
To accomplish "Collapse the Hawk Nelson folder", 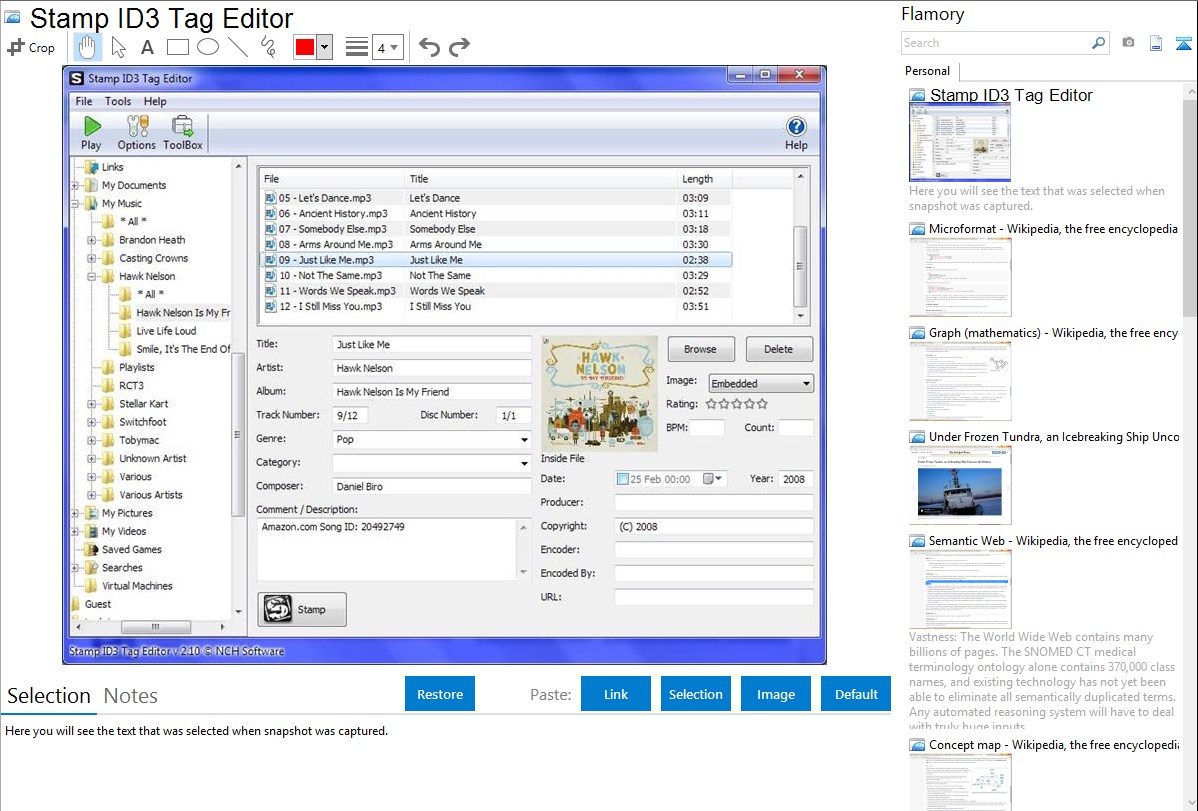I will 92,276.
